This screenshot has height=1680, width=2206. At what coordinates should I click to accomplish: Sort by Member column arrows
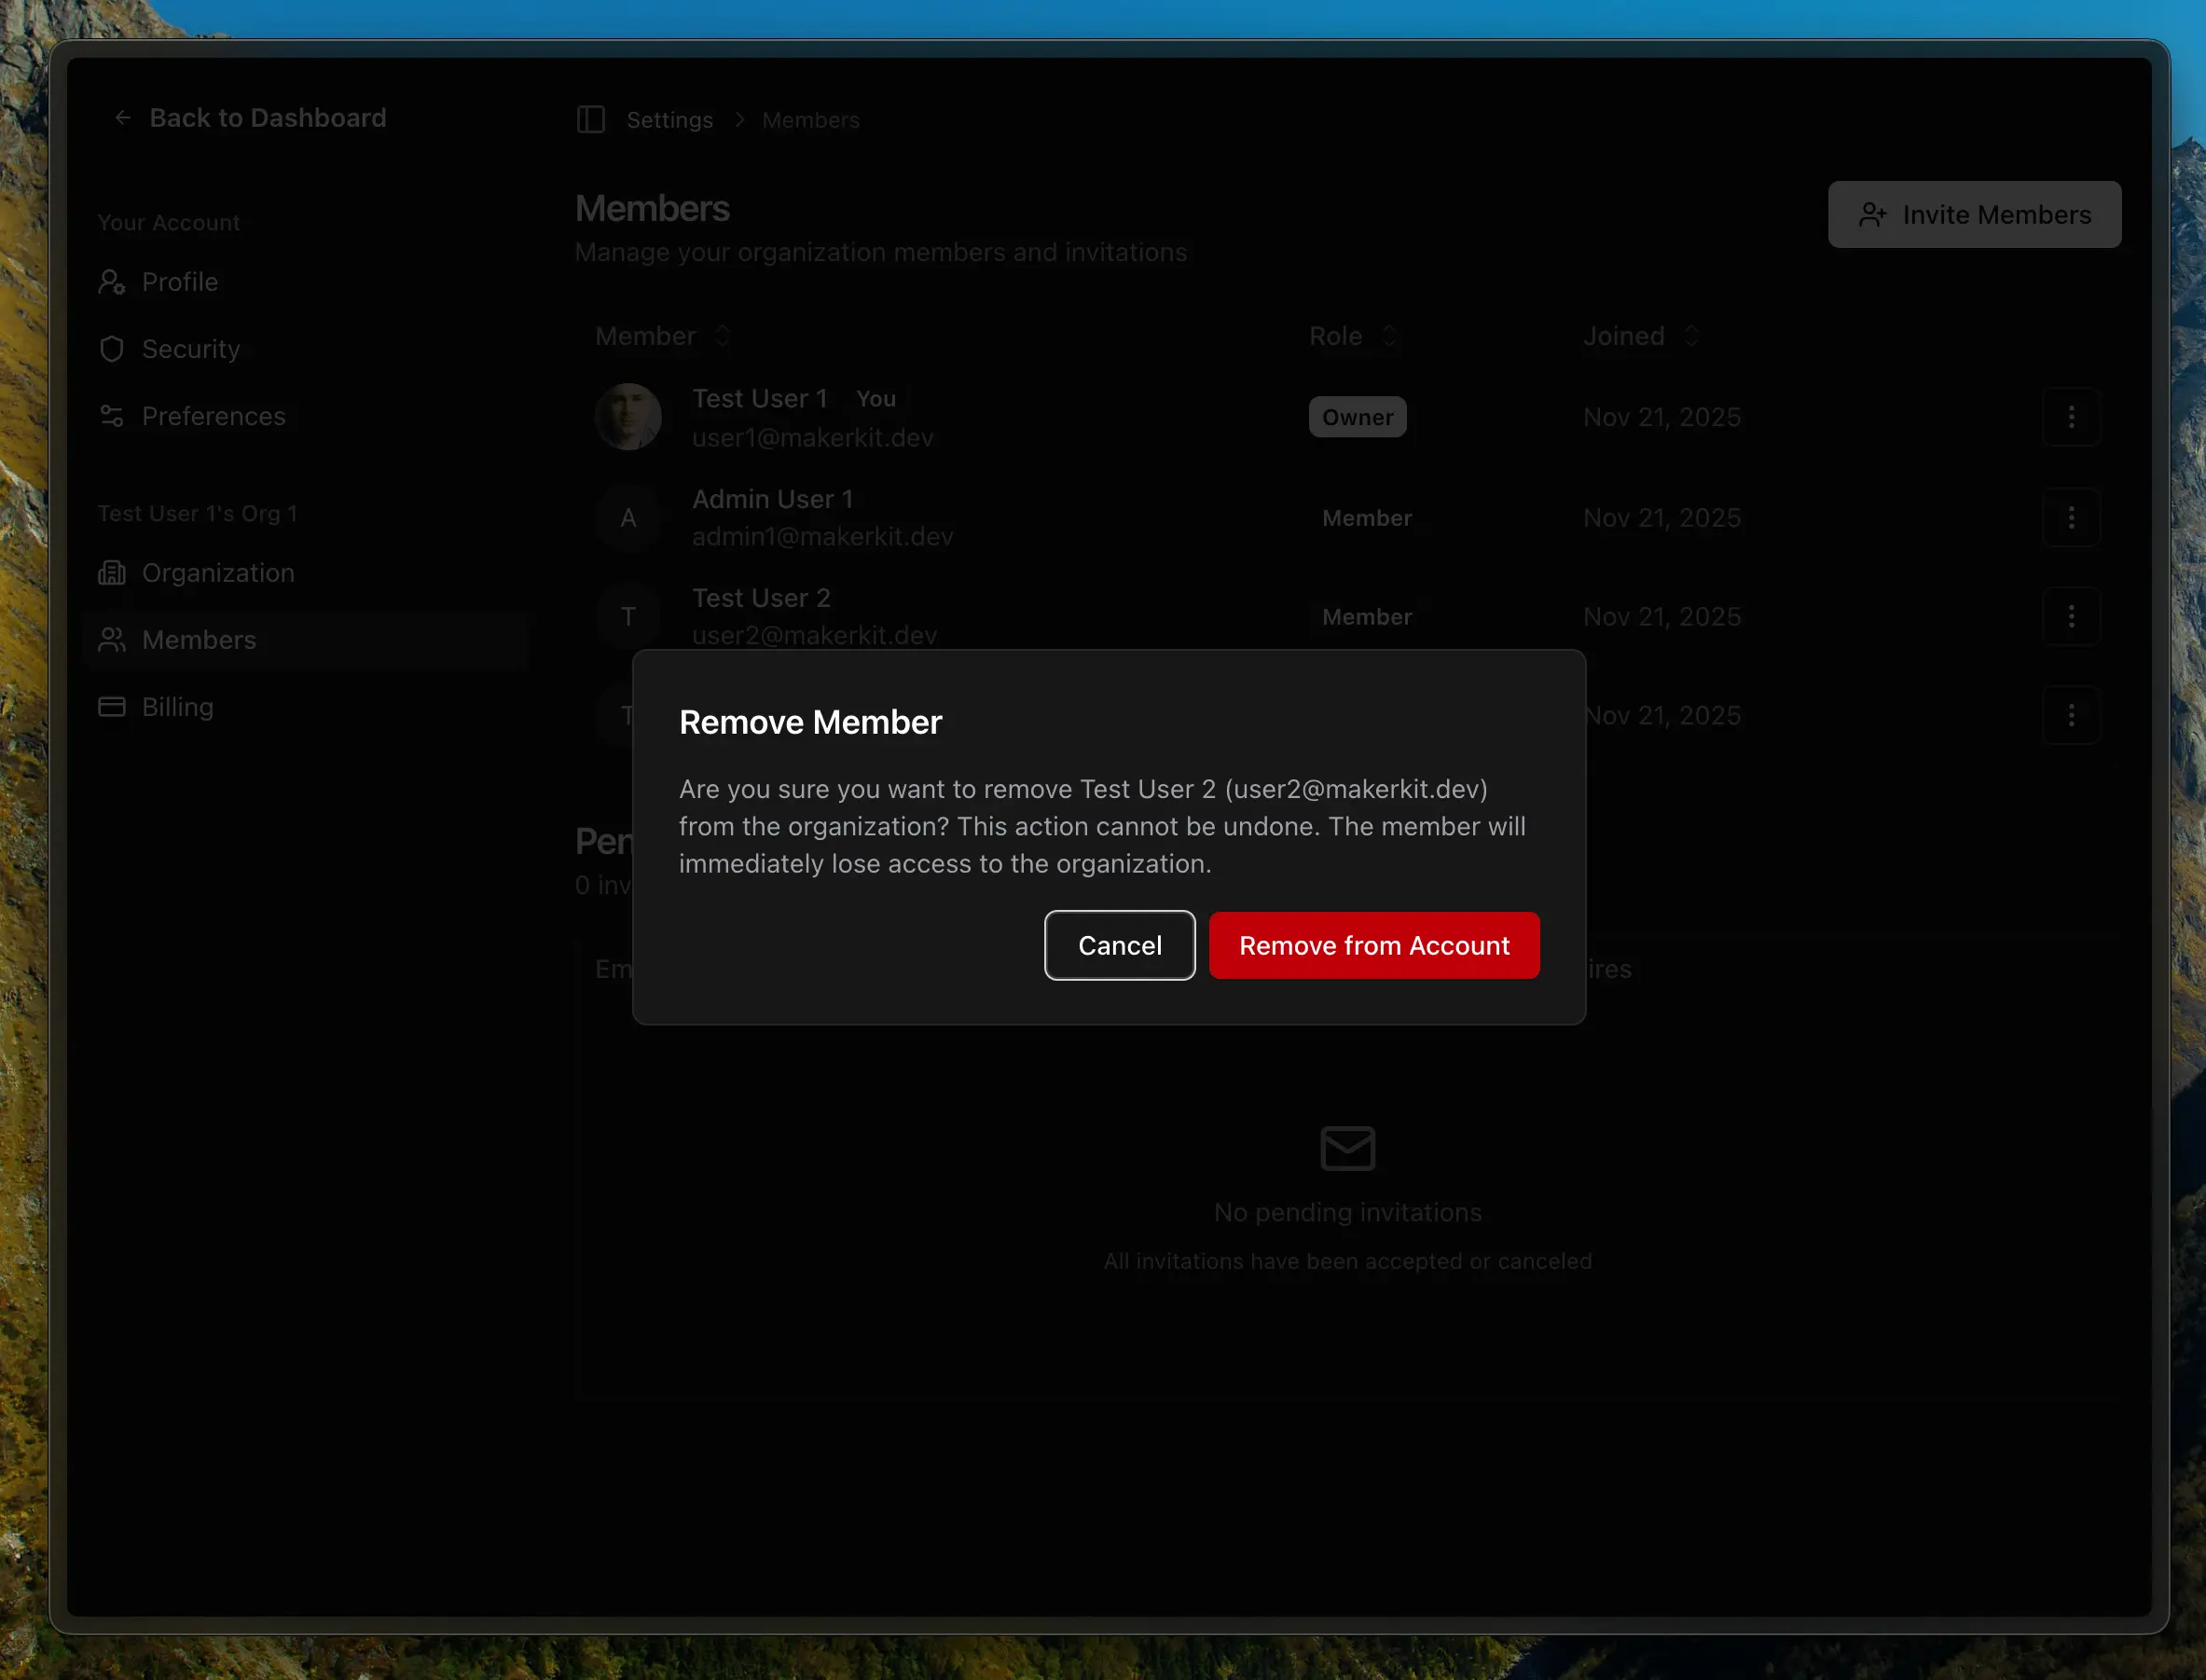722,336
